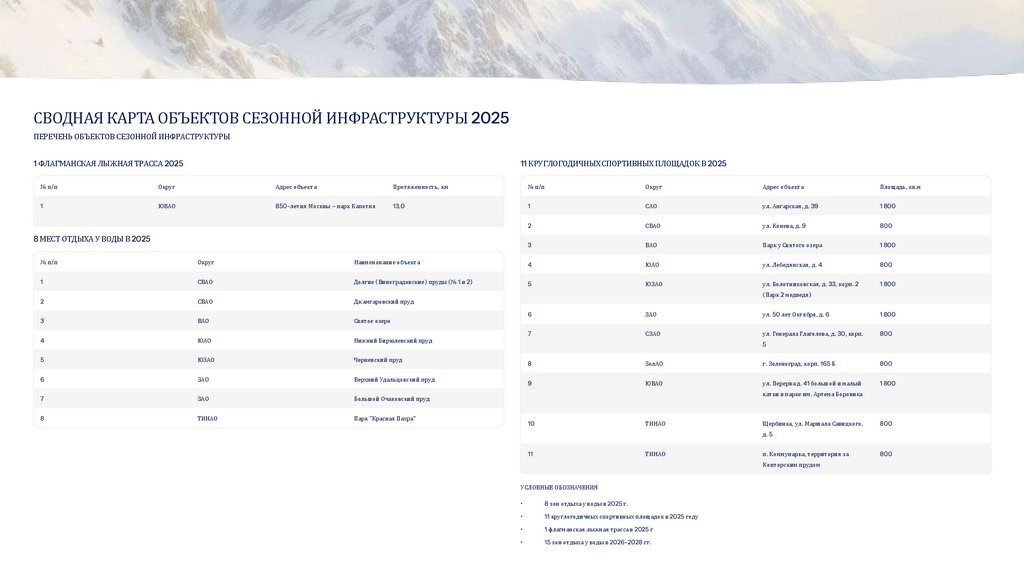Select the 'ул. Перерва д. 41' address cell
The height and width of the screenshot is (574, 1024).
812,389
